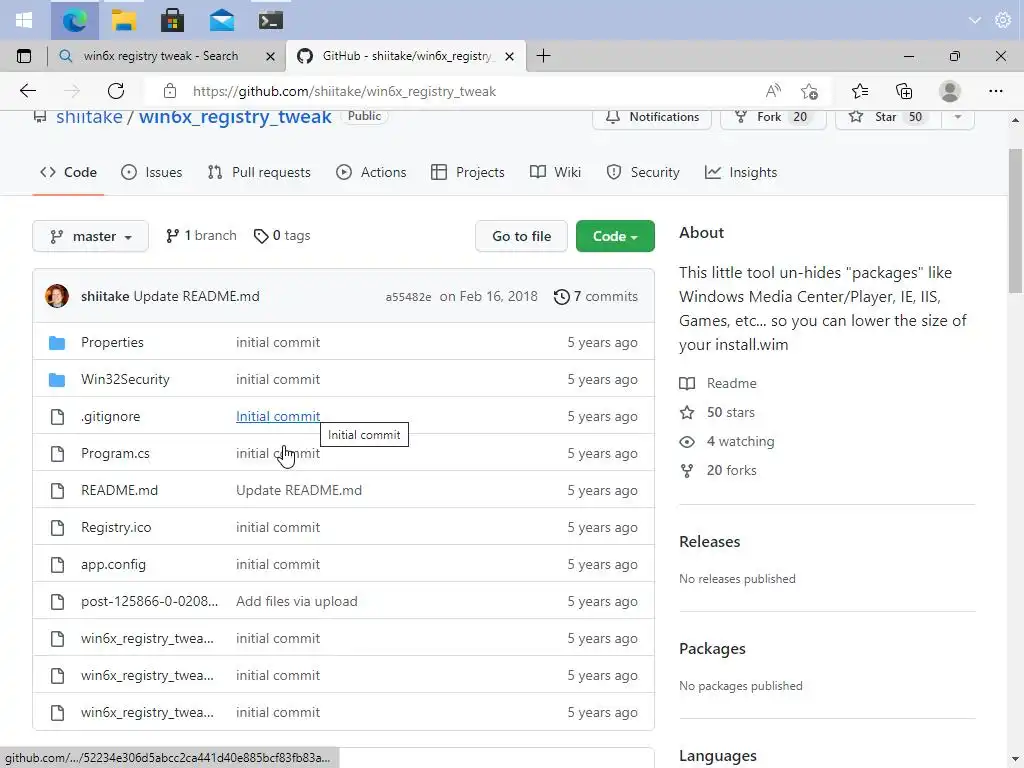The width and height of the screenshot is (1024, 768).
Task: Add this page to favorites
Action: 809,91
